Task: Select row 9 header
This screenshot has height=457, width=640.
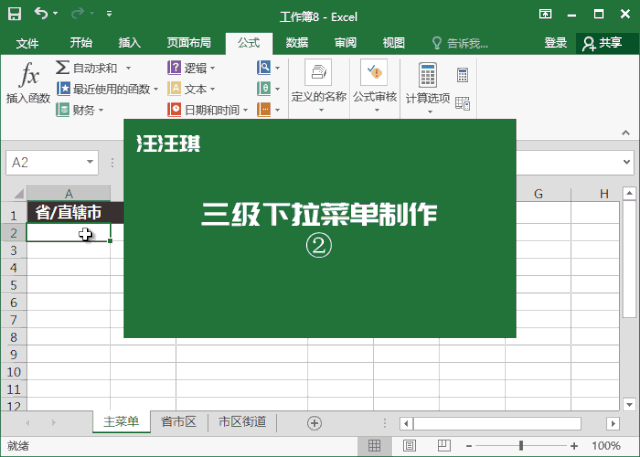Action: [x=13, y=354]
